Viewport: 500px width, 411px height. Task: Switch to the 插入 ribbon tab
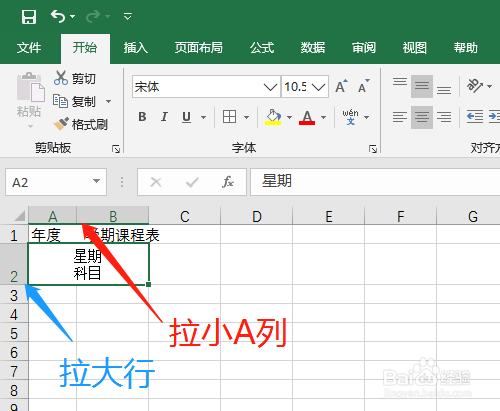[136, 48]
